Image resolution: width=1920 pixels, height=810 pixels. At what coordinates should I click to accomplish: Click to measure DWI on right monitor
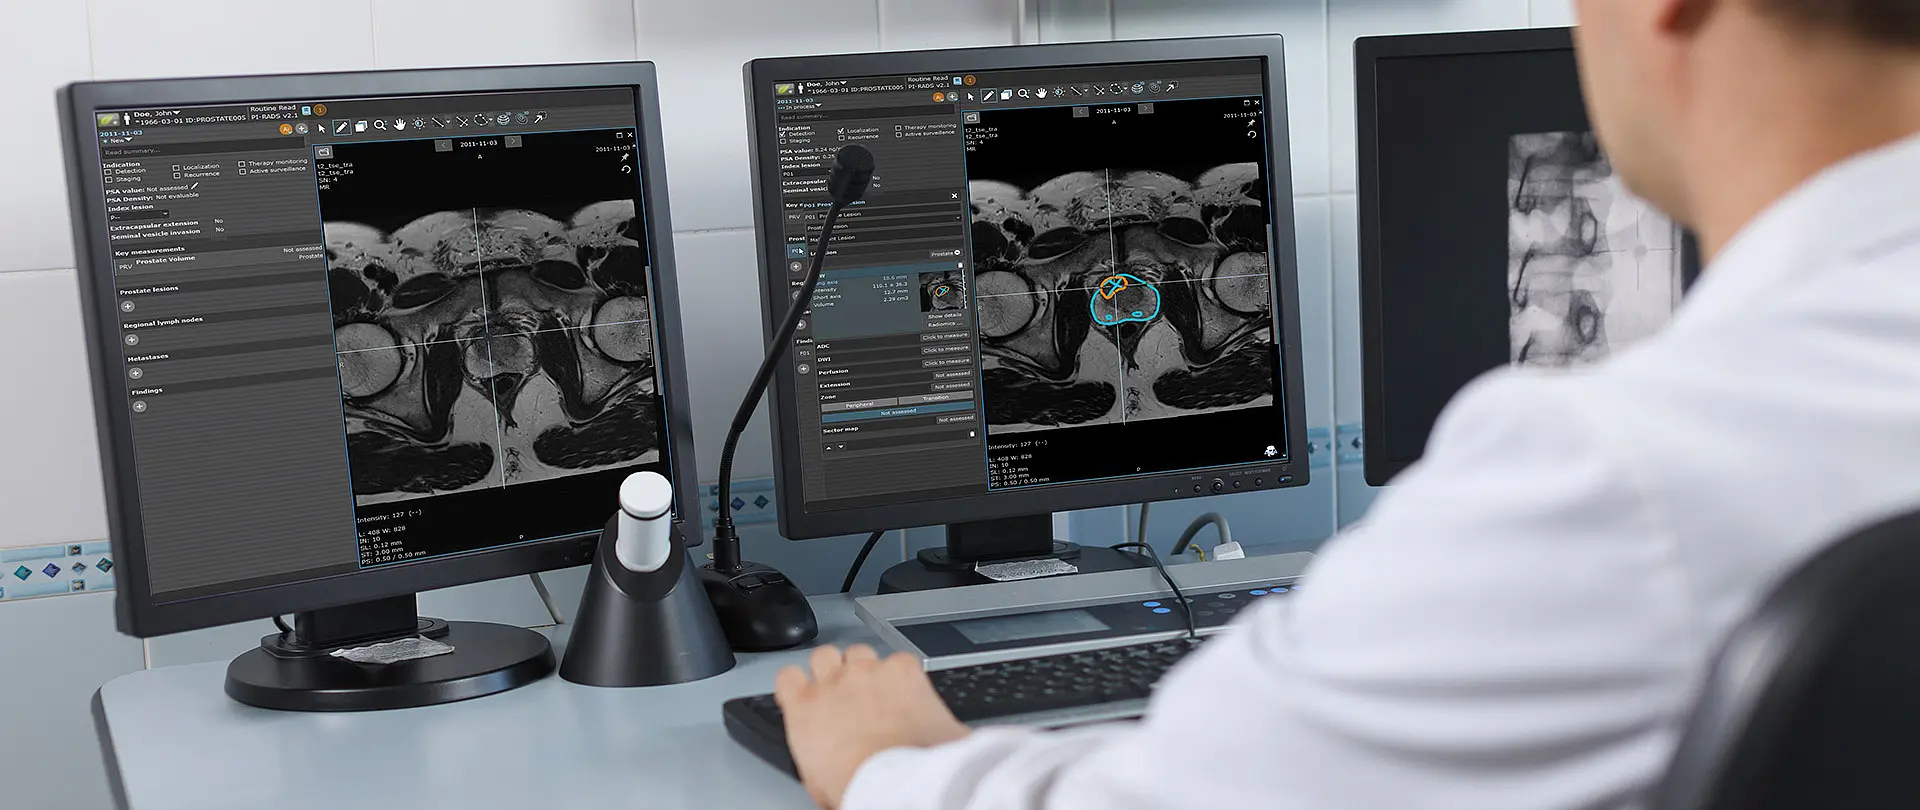pyautogui.click(x=945, y=349)
